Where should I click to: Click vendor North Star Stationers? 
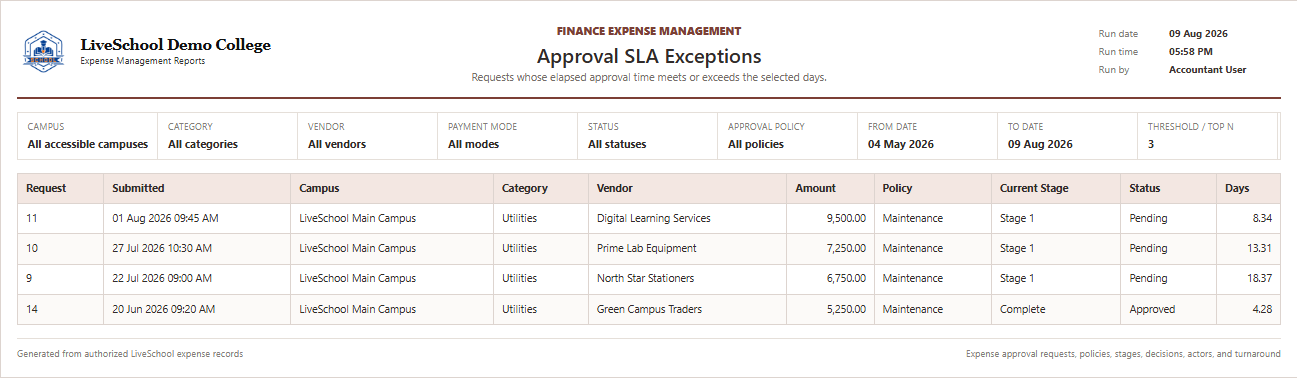click(x=646, y=278)
